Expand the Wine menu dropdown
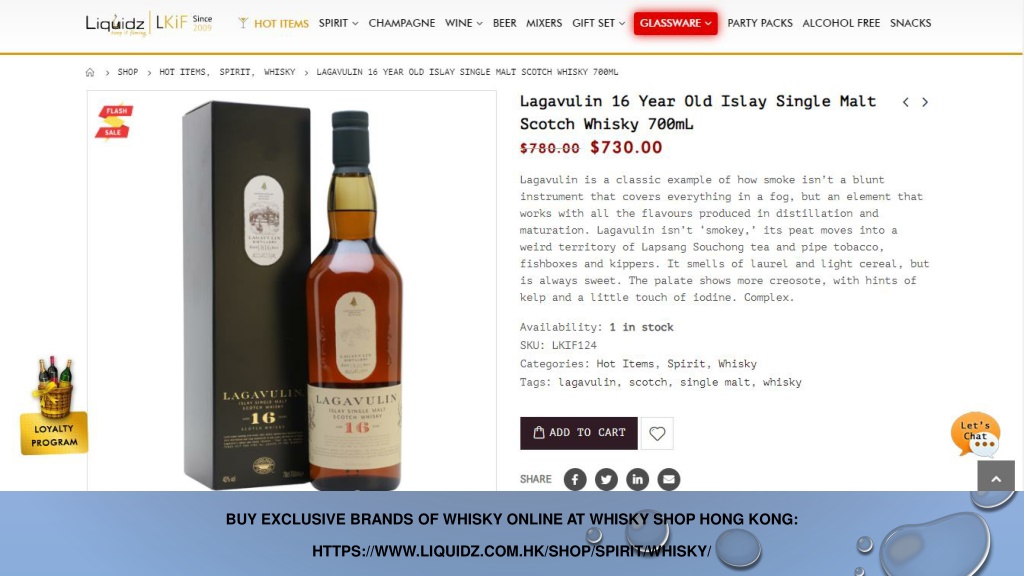Viewport: 1024px width, 576px height. [464, 23]
